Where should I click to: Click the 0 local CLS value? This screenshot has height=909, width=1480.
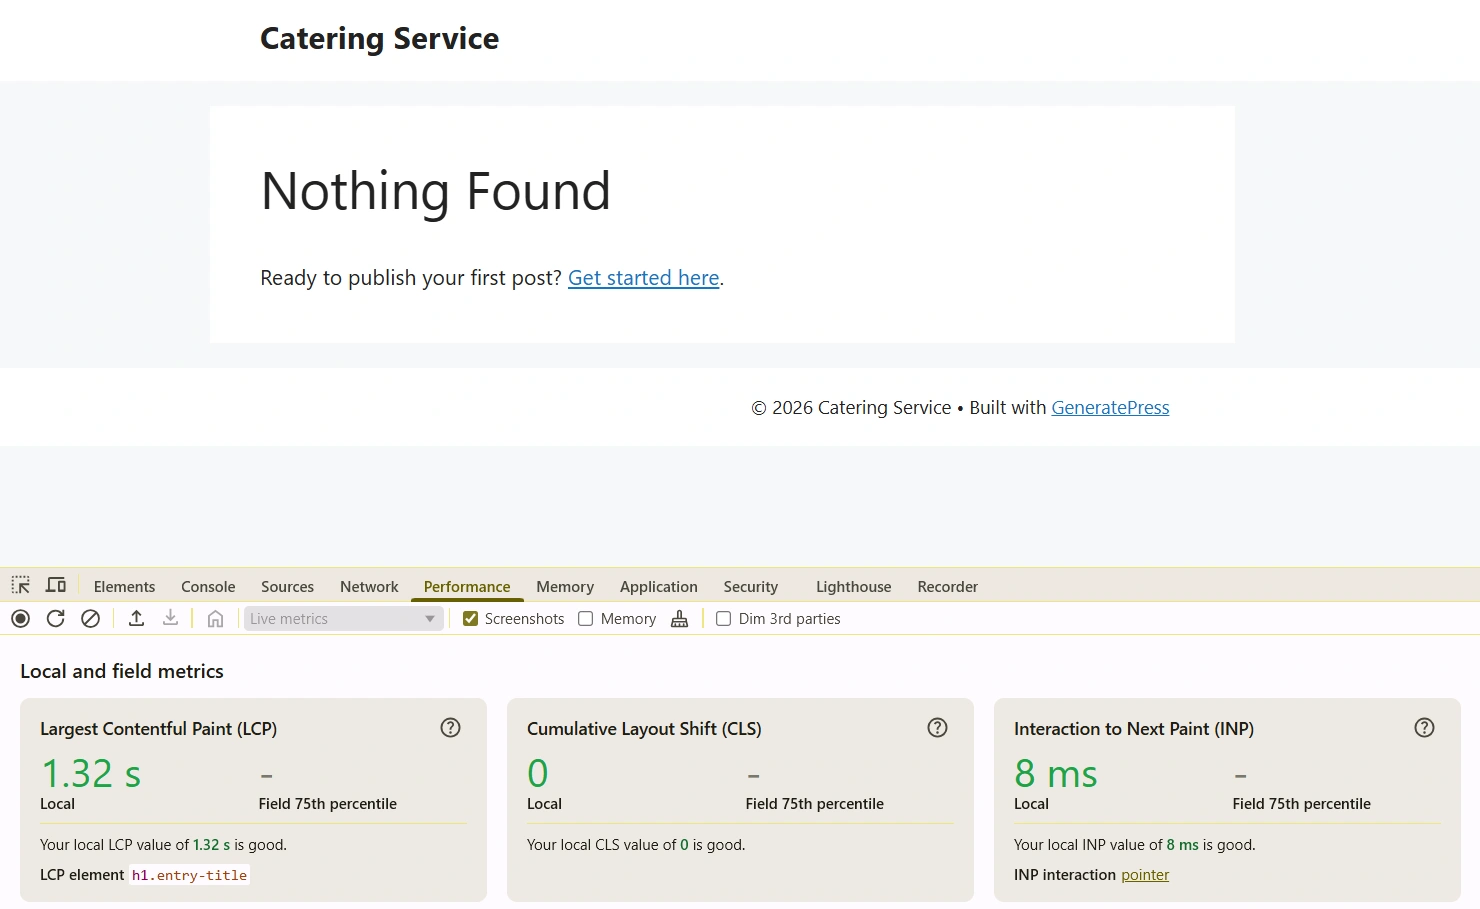(538, 773)
